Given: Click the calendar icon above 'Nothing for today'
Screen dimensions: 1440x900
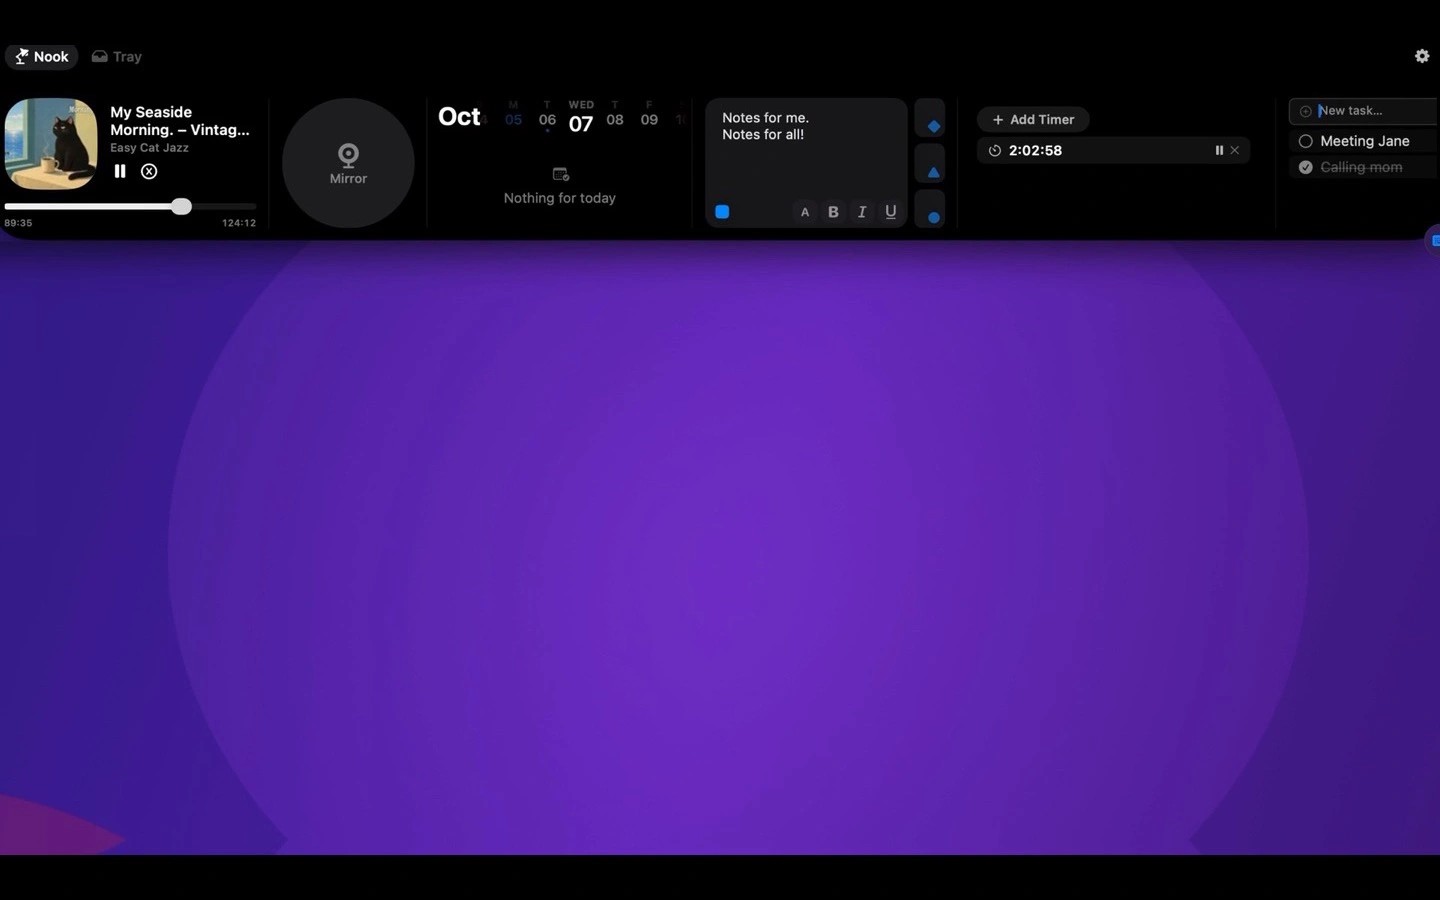Looking at the screenshot, I should click(x=560, y=174).
